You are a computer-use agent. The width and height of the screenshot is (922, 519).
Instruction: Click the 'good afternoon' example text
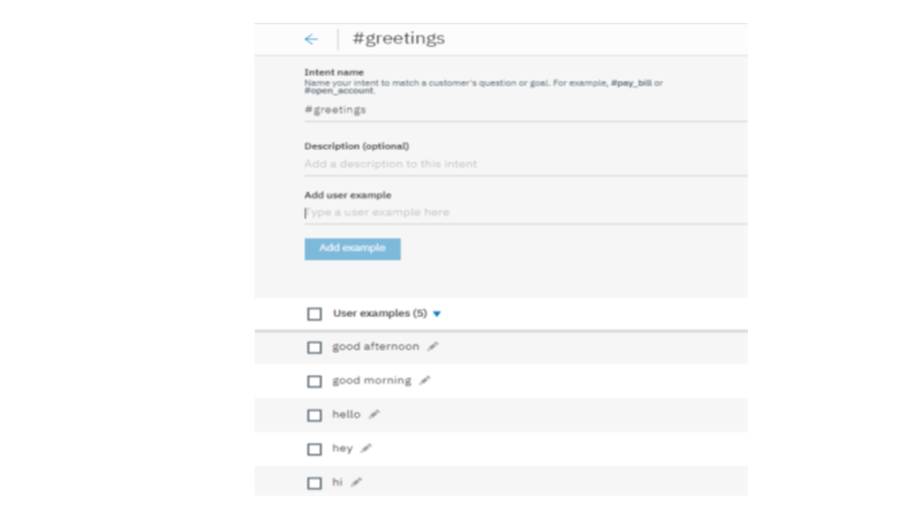[x=375, y=347]
